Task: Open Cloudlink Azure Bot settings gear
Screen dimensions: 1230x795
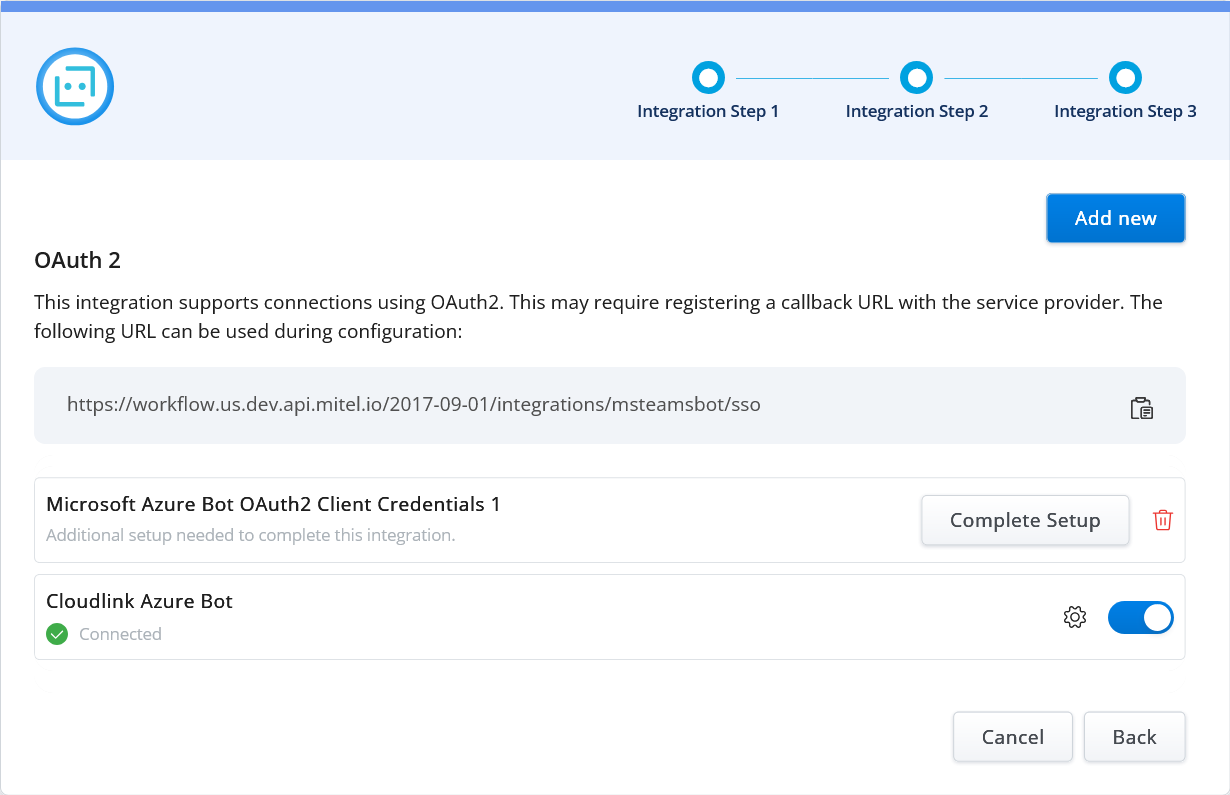Action: coord(1075,618)
